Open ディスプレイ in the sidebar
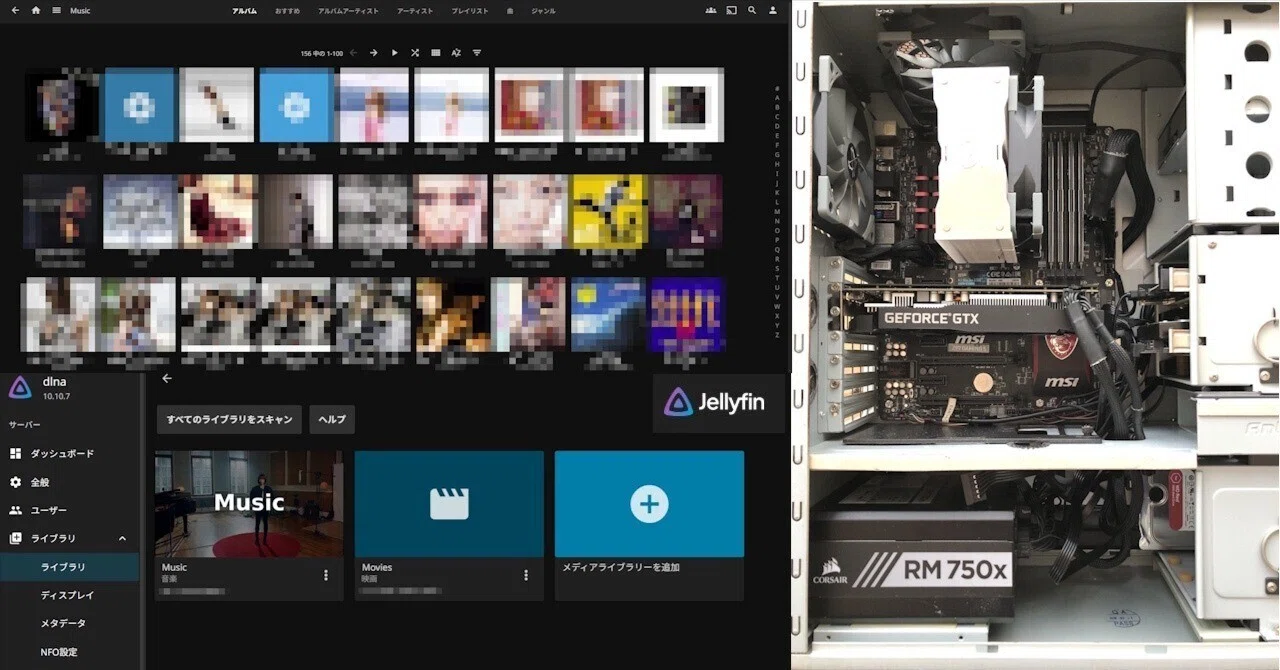Screen dimensions: 1280x670 click(x=67, y=595)
